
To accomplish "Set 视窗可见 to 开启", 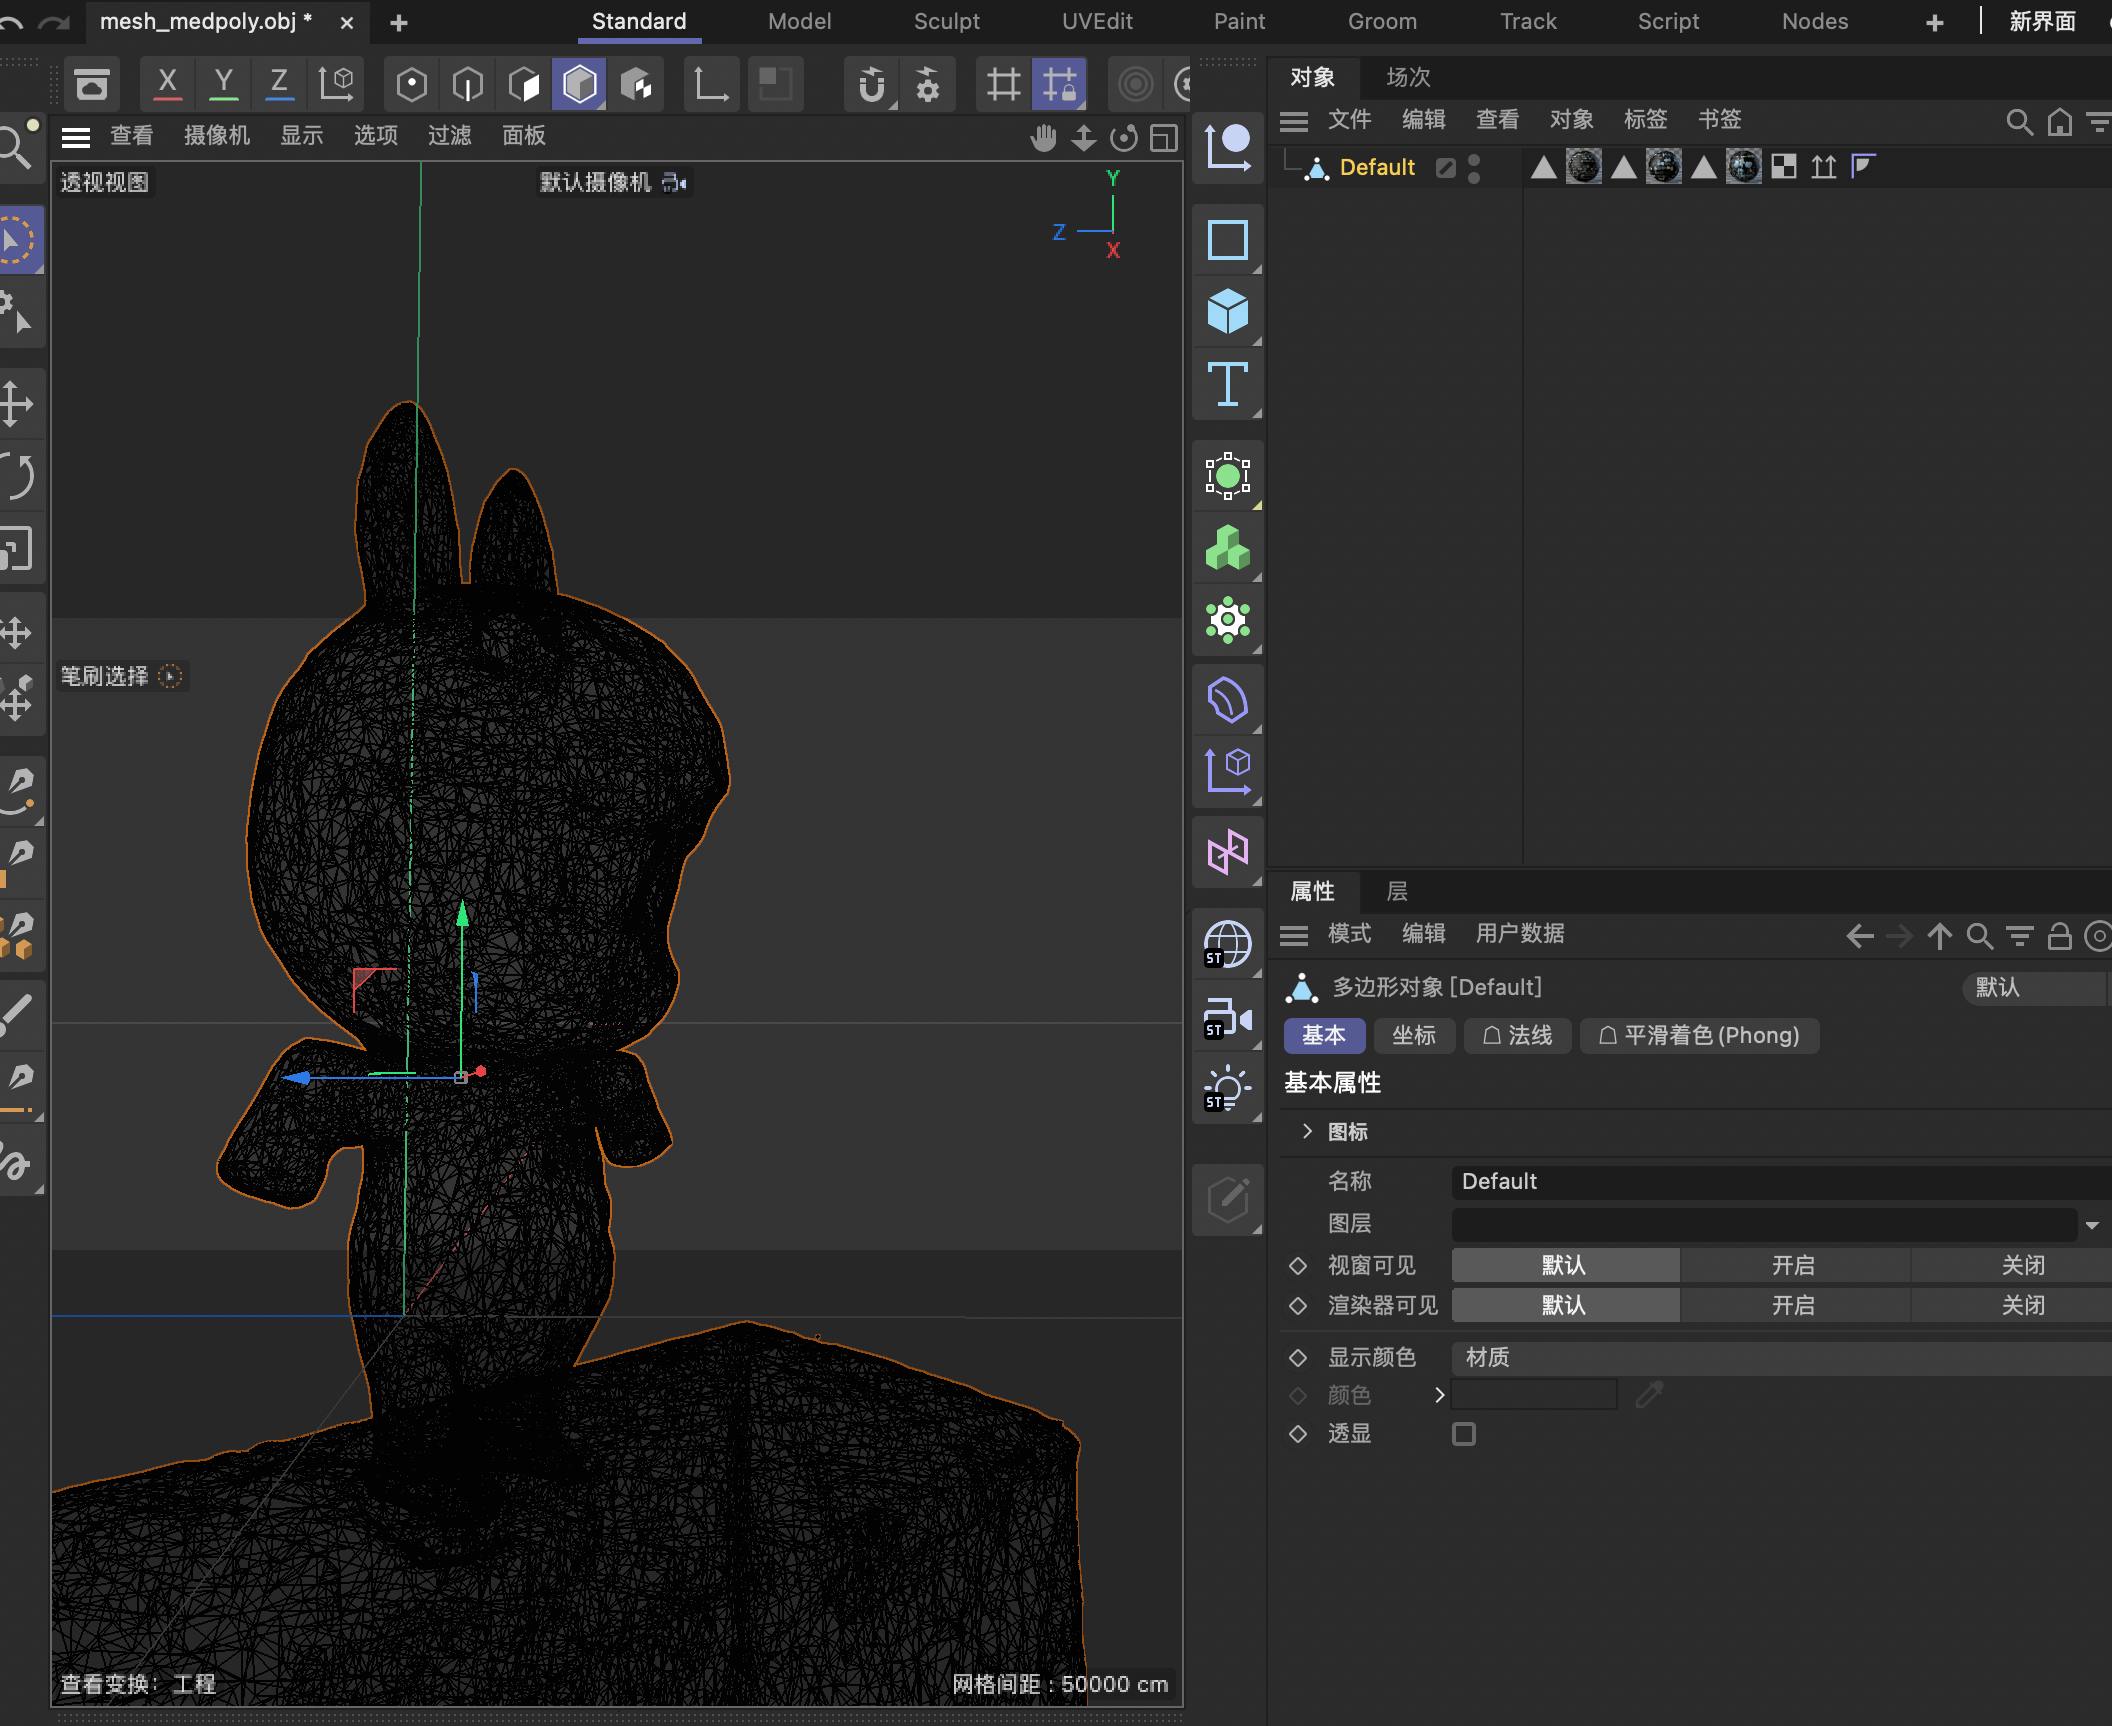I will (x=1794, y=1265).
